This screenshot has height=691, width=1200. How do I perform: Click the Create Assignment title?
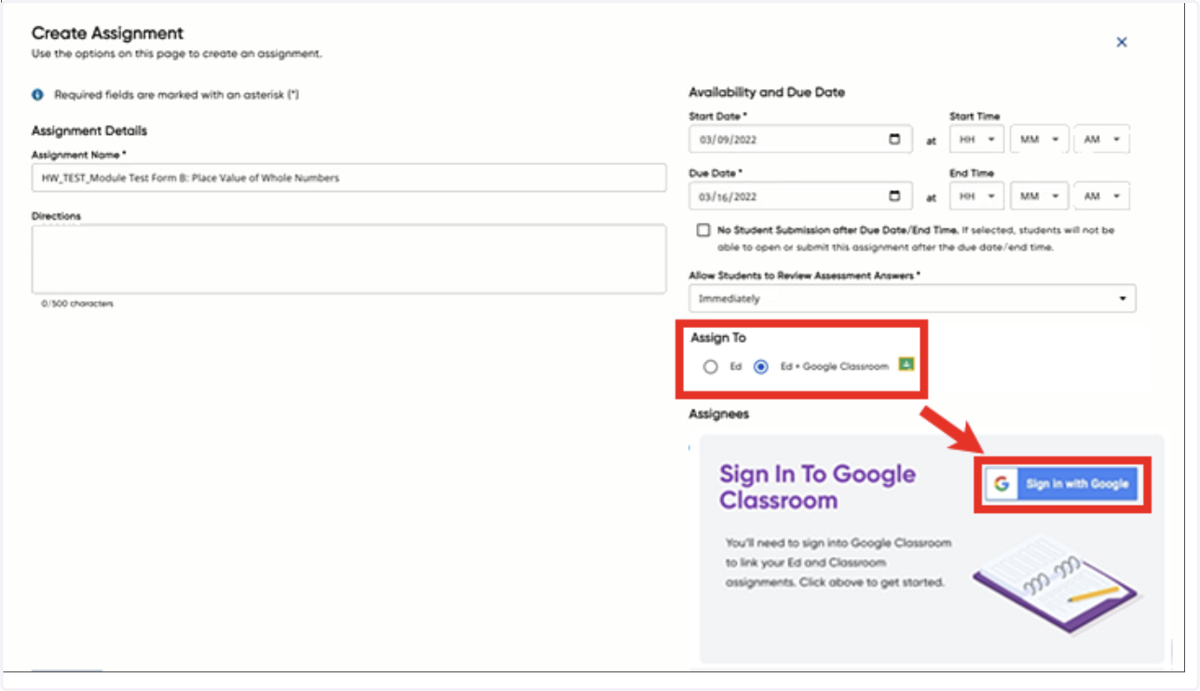pyautogui.click(x=107, y=34)
